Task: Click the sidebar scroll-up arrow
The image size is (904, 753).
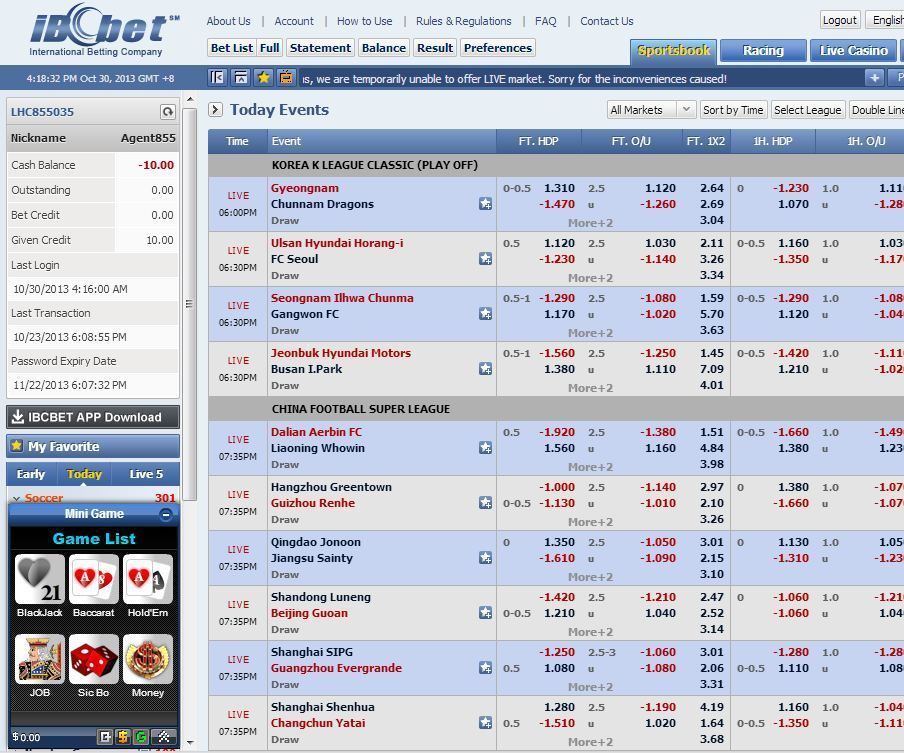Action: click(190, 100)
